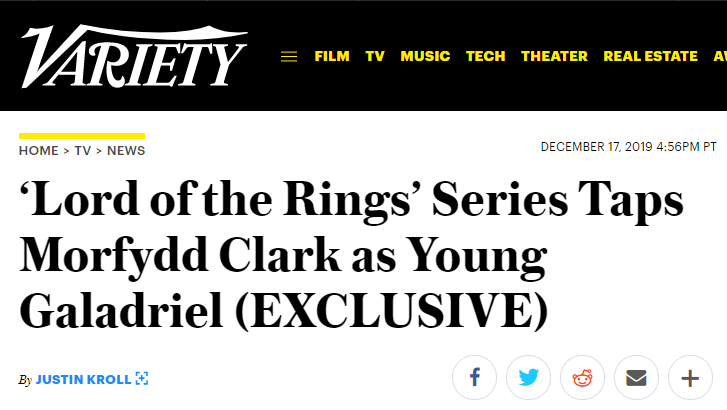Share the article on Twitter
The width and height of the screenshot is (727, 410).
point(529,378)
